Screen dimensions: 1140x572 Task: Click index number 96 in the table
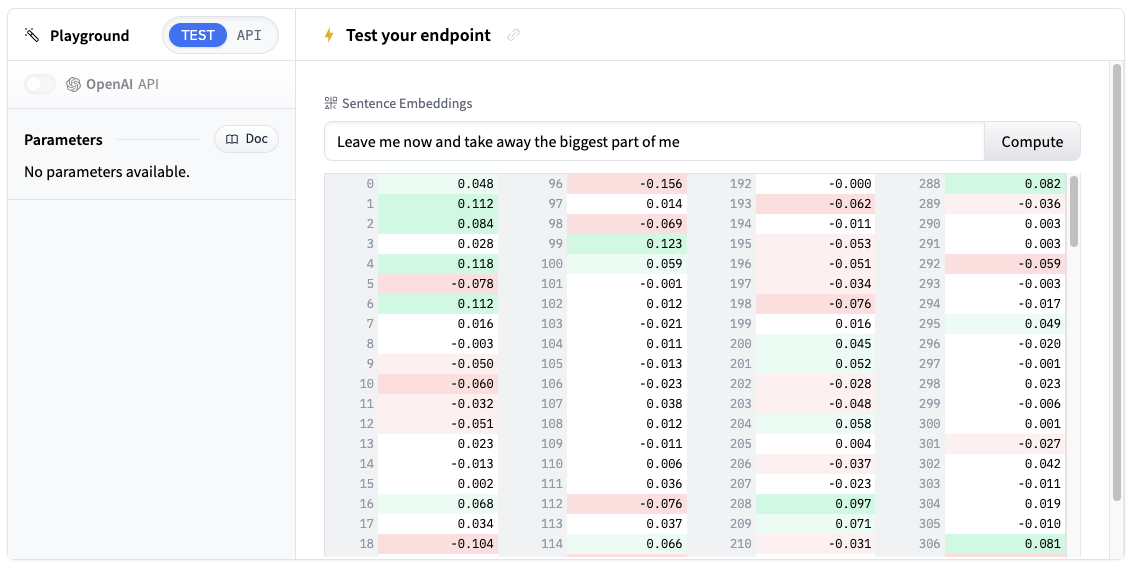555,184
